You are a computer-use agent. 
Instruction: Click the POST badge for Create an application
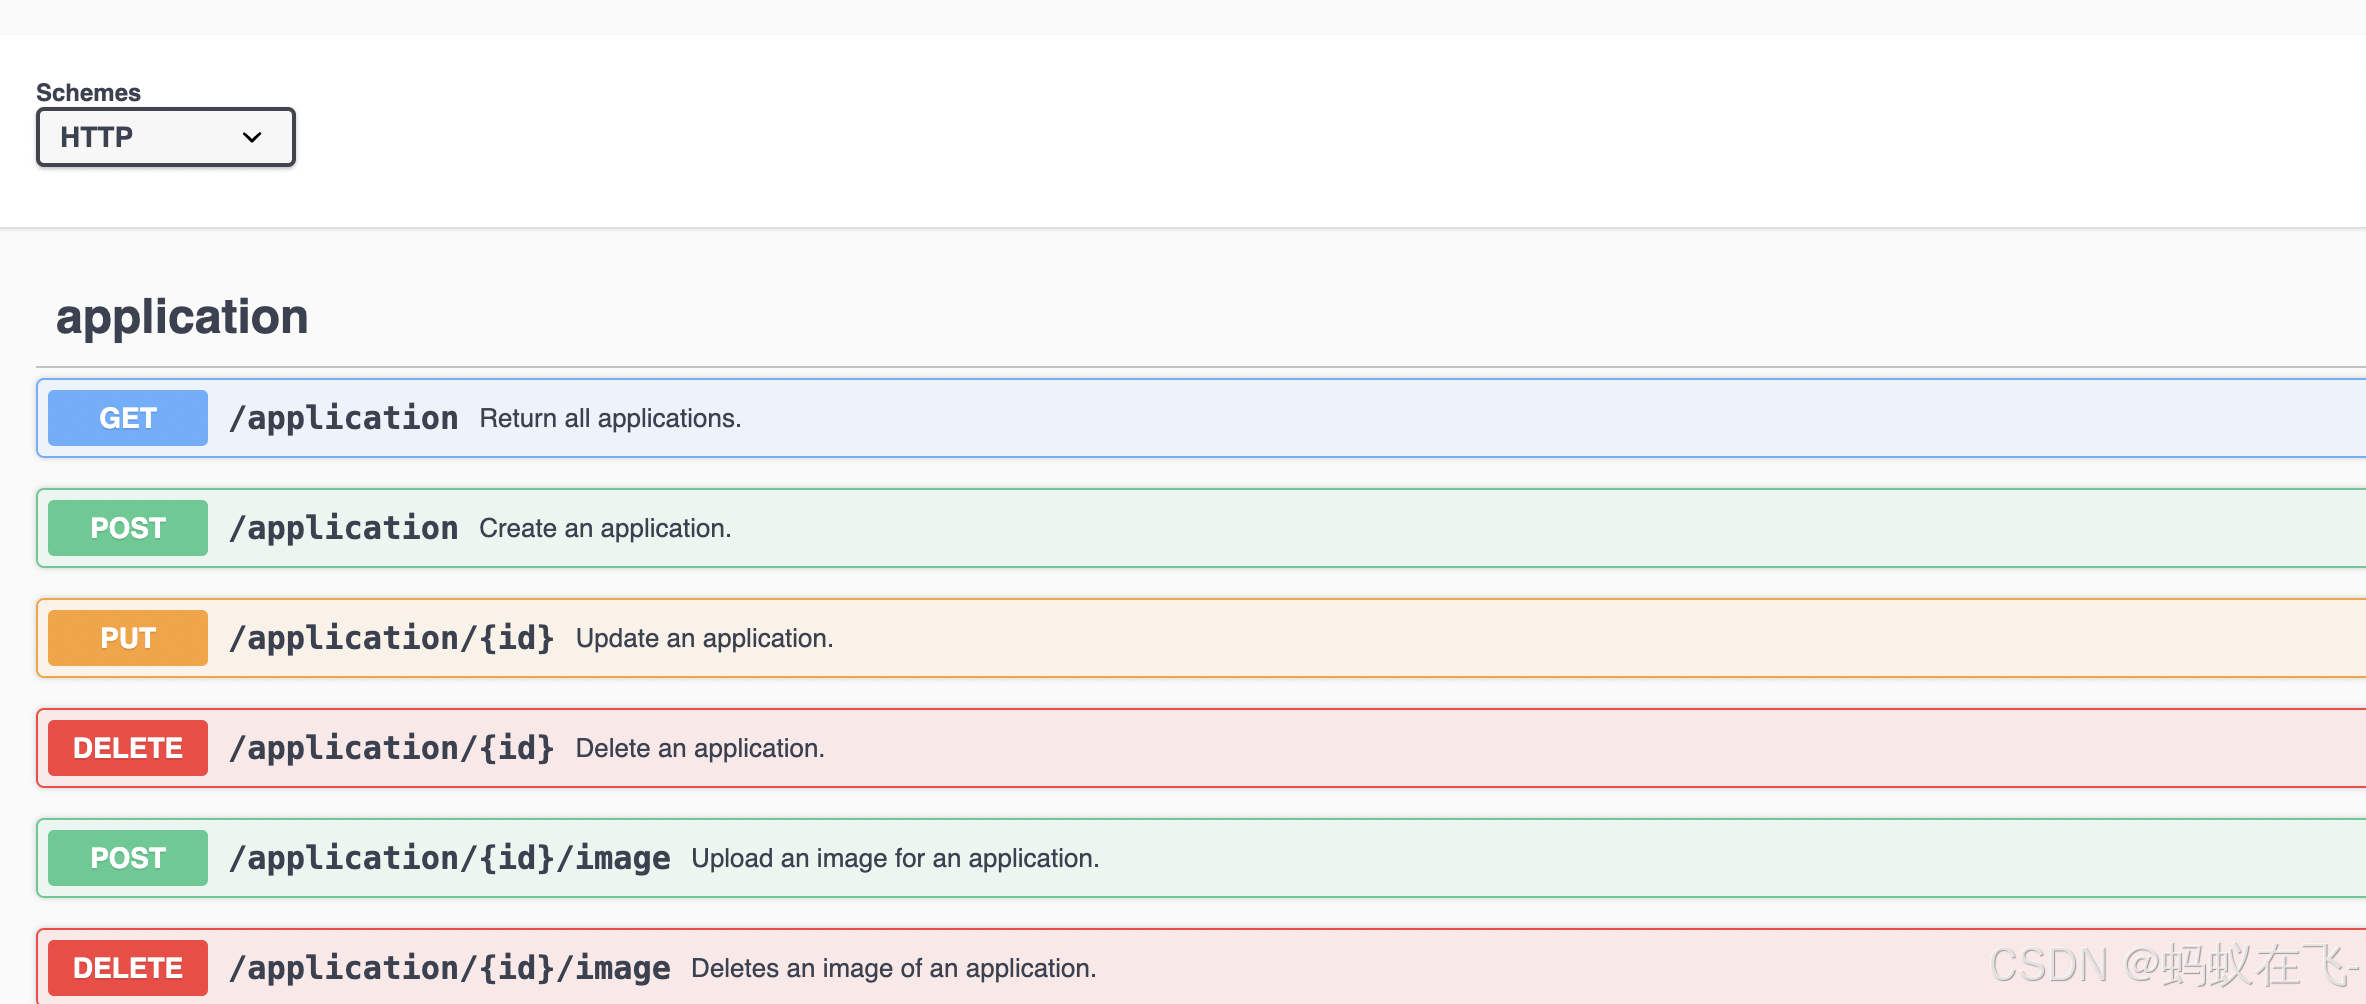[x=128, y=528]
